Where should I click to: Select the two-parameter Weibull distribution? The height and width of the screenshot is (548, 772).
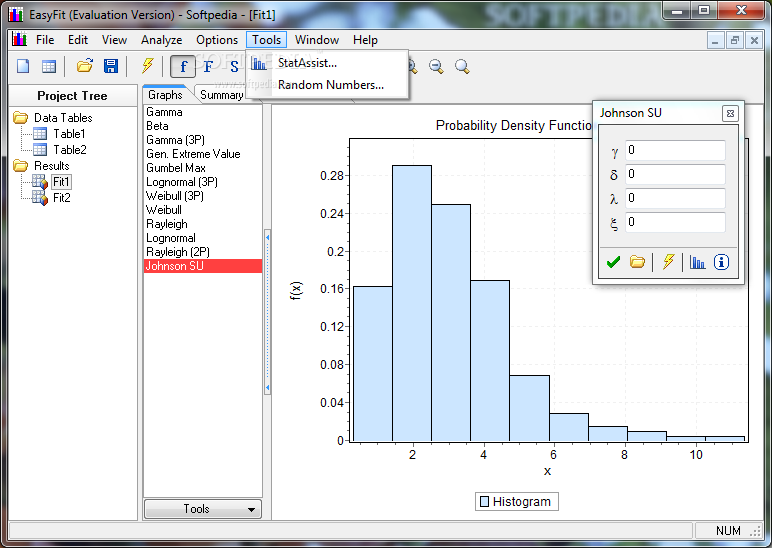(202, 210)
